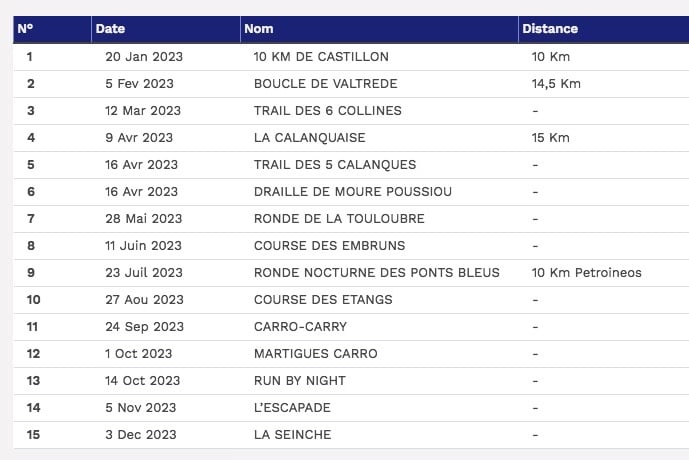Click the 10 Km Petroineos distance cell
Image resolution: width=689 pixels, height=460 pixels.
click(x=587, y=273)
